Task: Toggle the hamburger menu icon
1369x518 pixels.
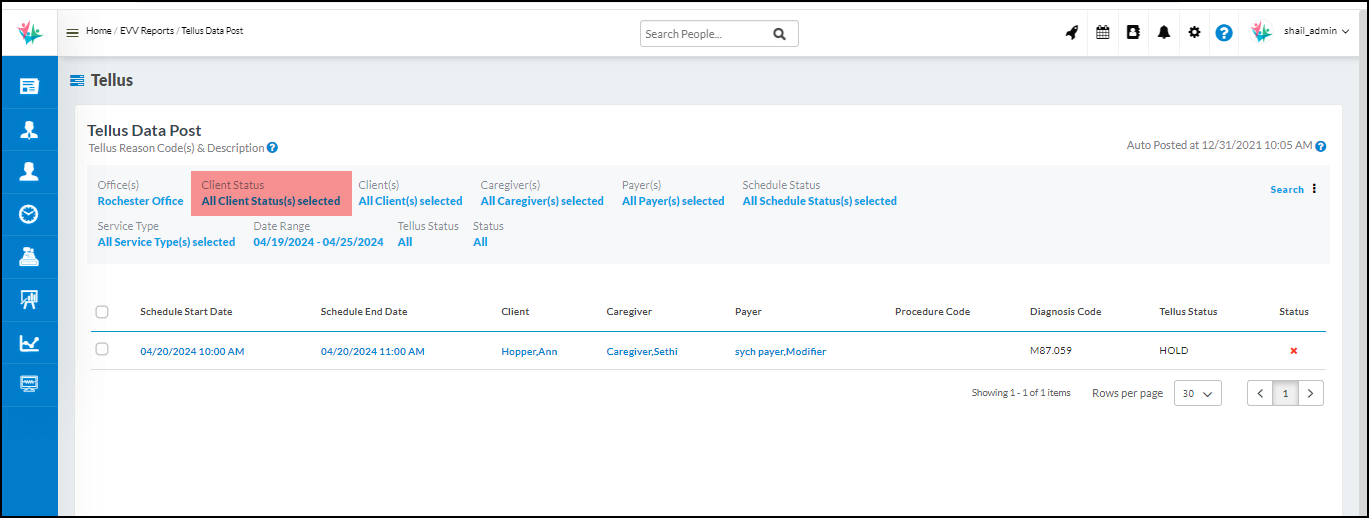Action: coord(72,32)
